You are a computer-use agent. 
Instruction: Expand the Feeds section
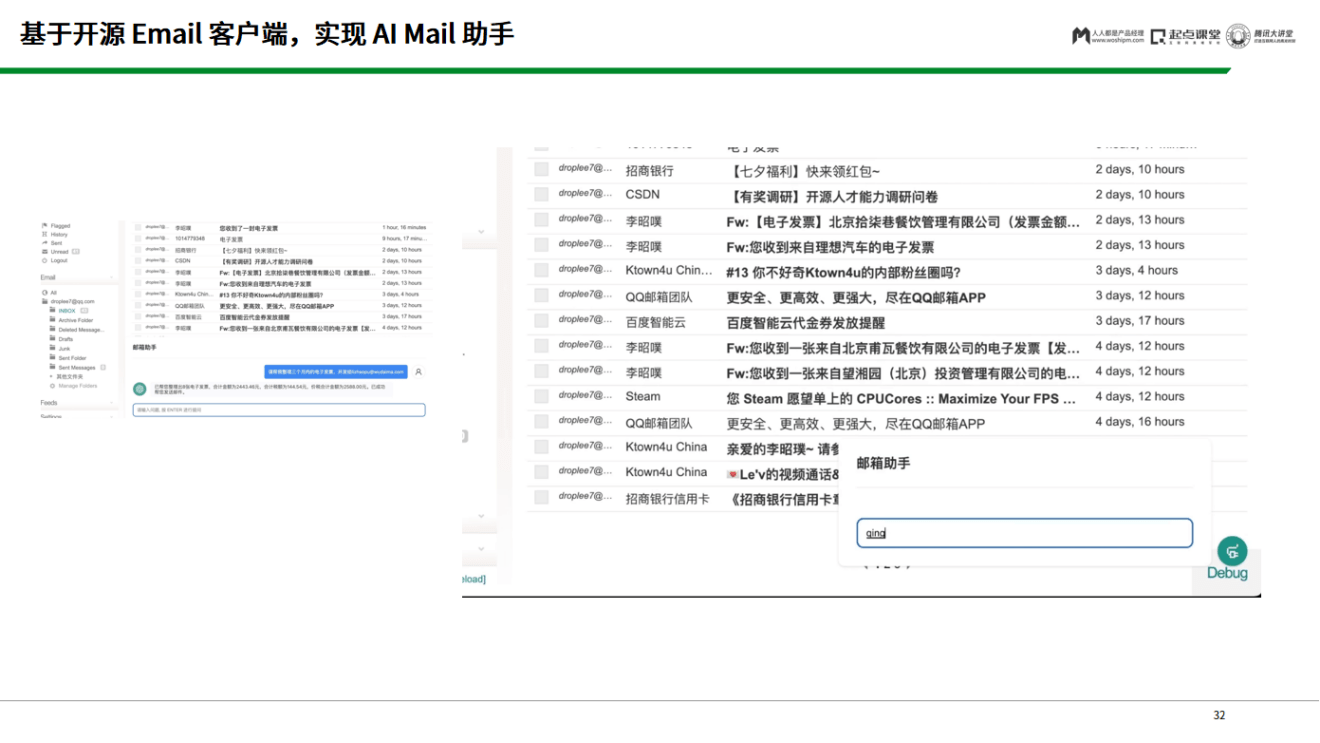coord(111,403)
